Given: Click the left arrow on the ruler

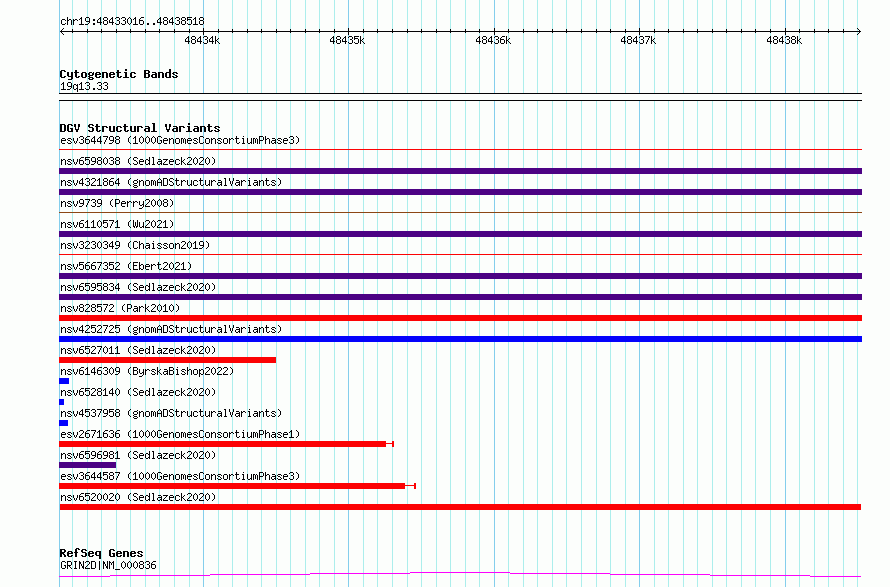Looking at the screenshot, I should [62, 32].
